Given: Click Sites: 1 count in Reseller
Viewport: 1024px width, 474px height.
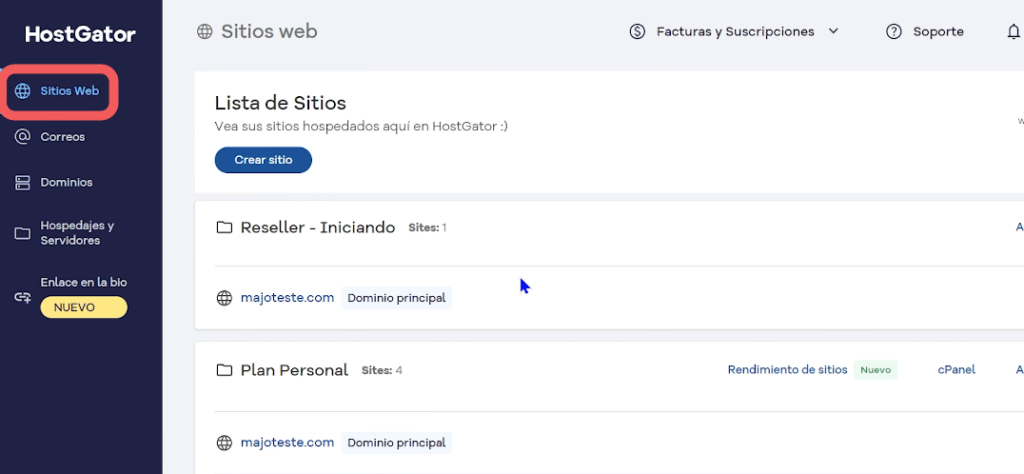Looking at the screenshot, I should [x=428, y=228].
